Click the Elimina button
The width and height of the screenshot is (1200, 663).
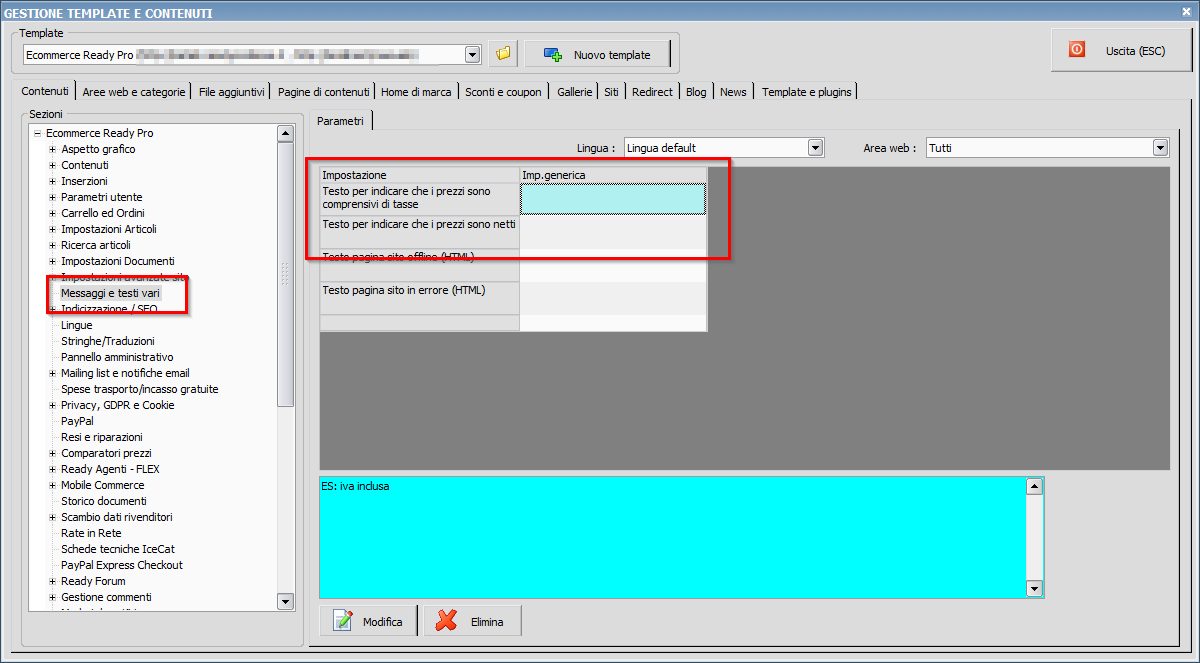click(x=473, y=621)
